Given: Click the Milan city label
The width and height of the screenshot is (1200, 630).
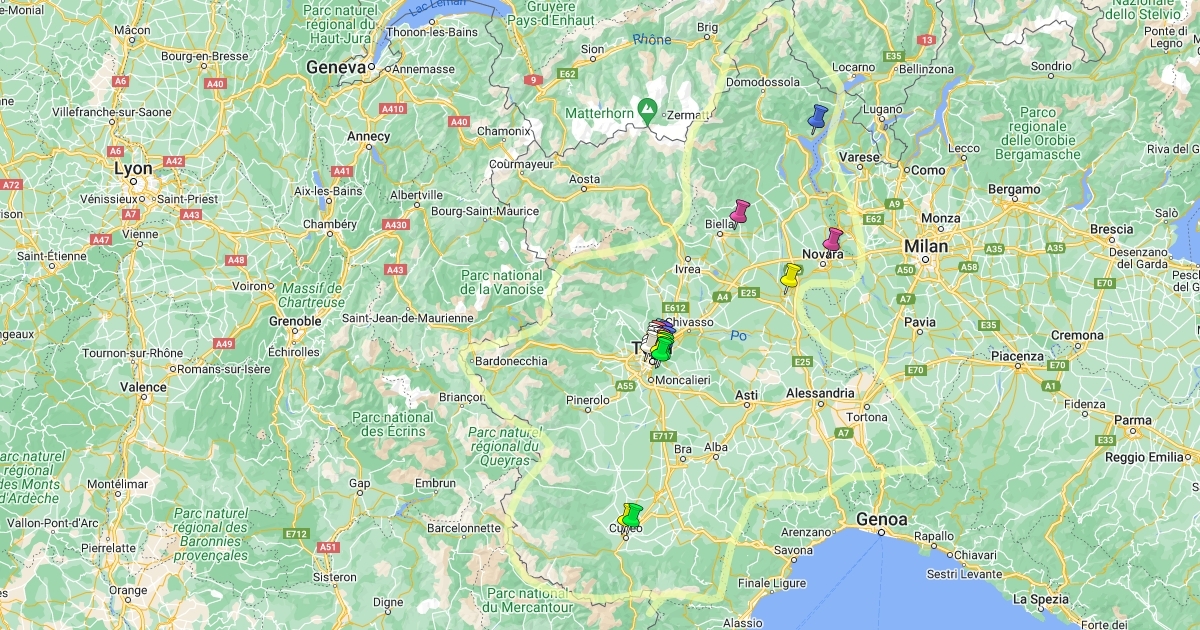Looking at the screenshot, I should [925, 246].
